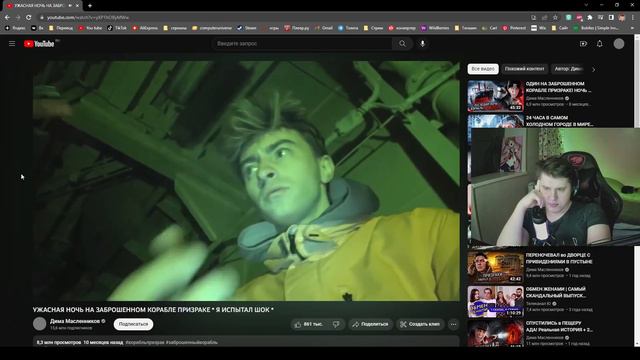Open the 'computernumeral' bookmarks folder
This screenshot has width=640, height=360.
(212, 28)
